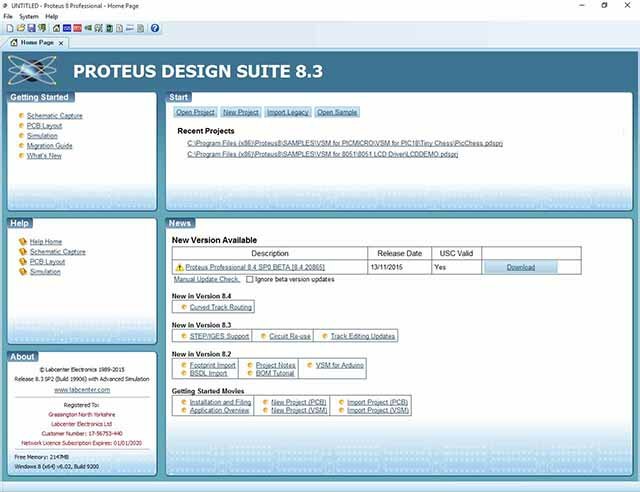Open BOM Tutorial link

click(275, 373)
